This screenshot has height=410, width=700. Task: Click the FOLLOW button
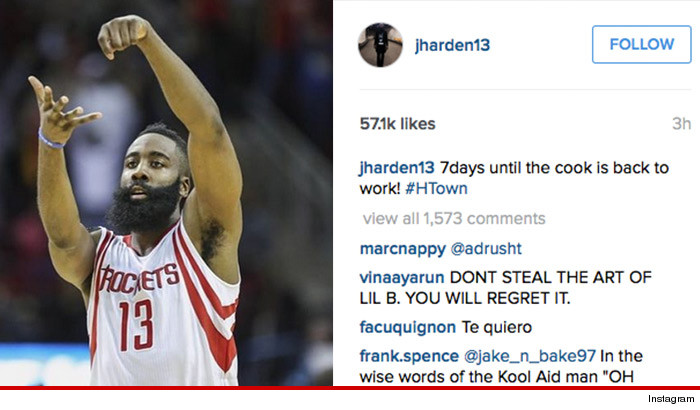[x=642, y=44]
